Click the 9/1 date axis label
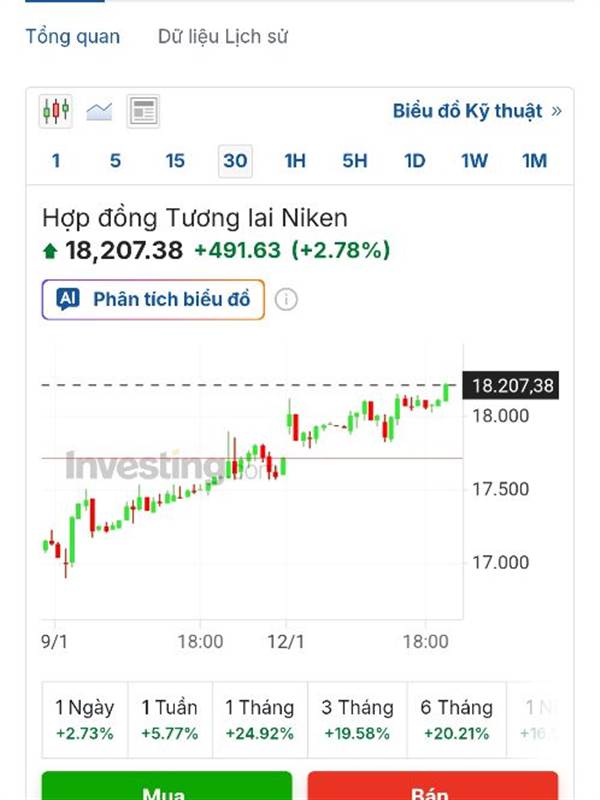Viewport: 600px width, 800px height. (x=54, y=642)
